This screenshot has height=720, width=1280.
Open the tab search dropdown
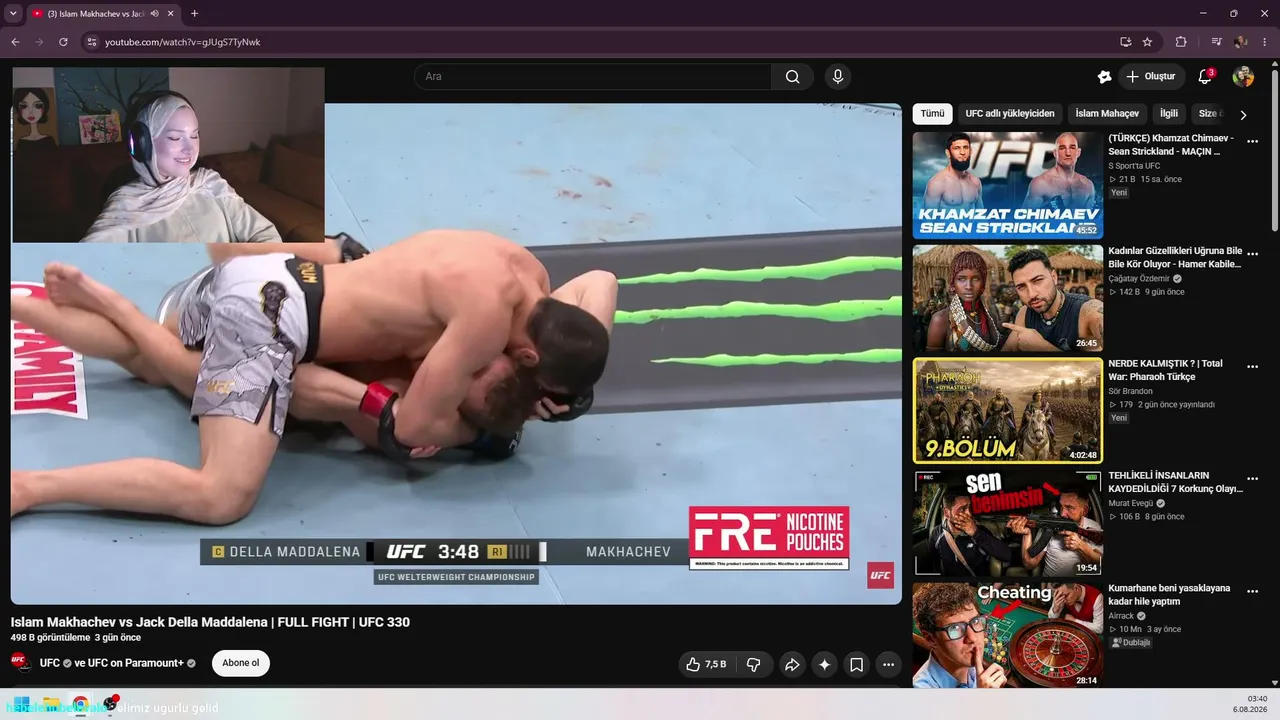(13, 14)
